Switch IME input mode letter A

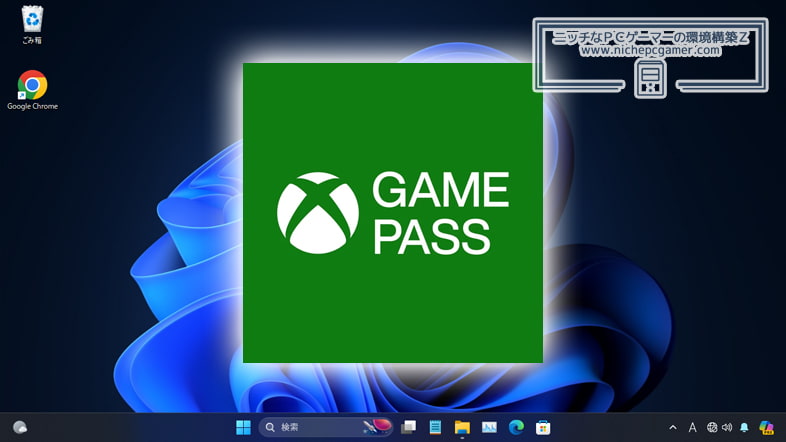point(692,427)
